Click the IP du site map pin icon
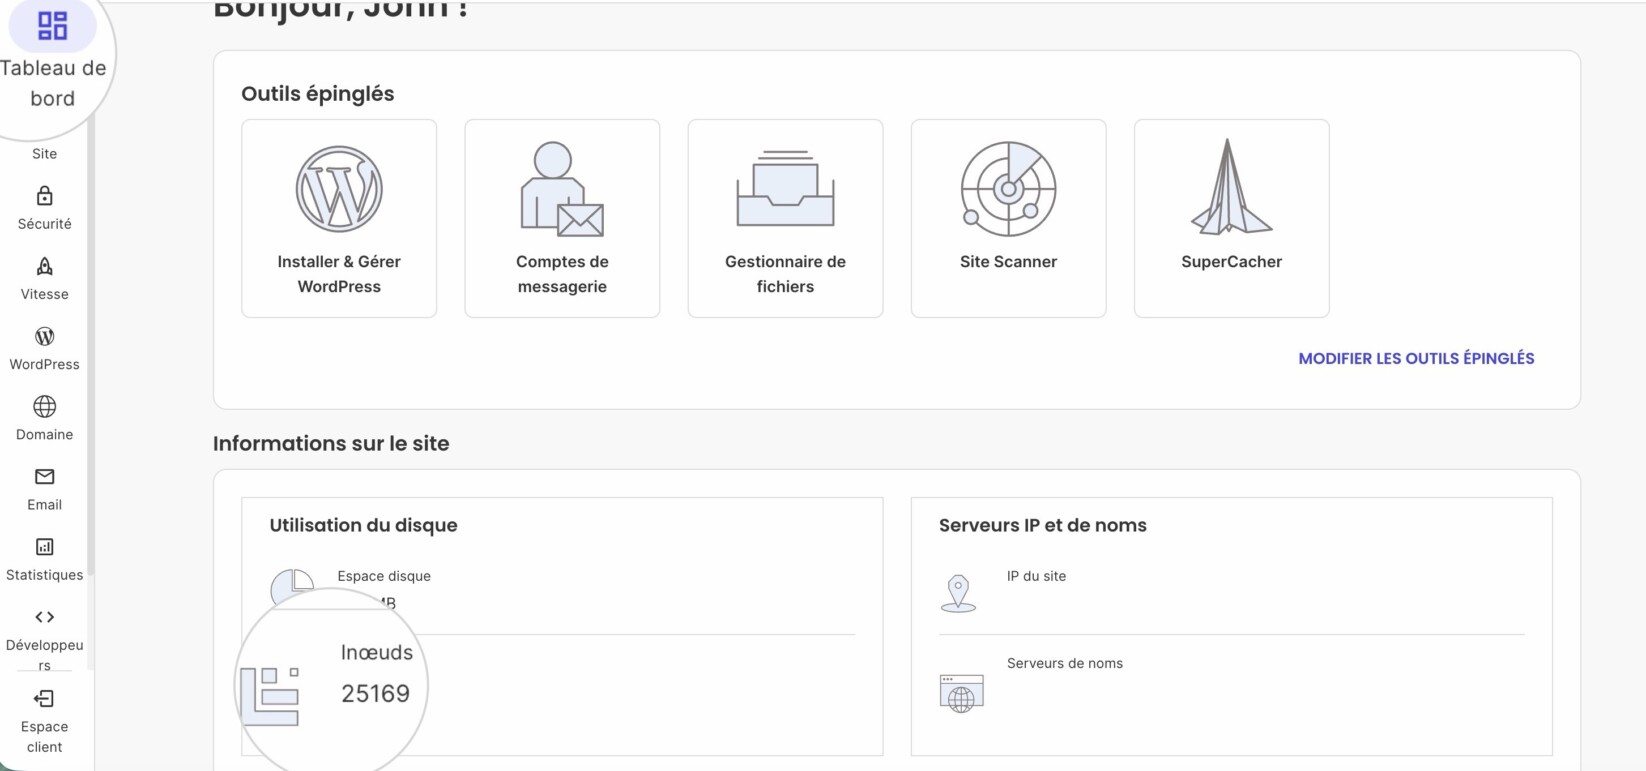The height and width of the screenshot is (771, 1646). 958,593
